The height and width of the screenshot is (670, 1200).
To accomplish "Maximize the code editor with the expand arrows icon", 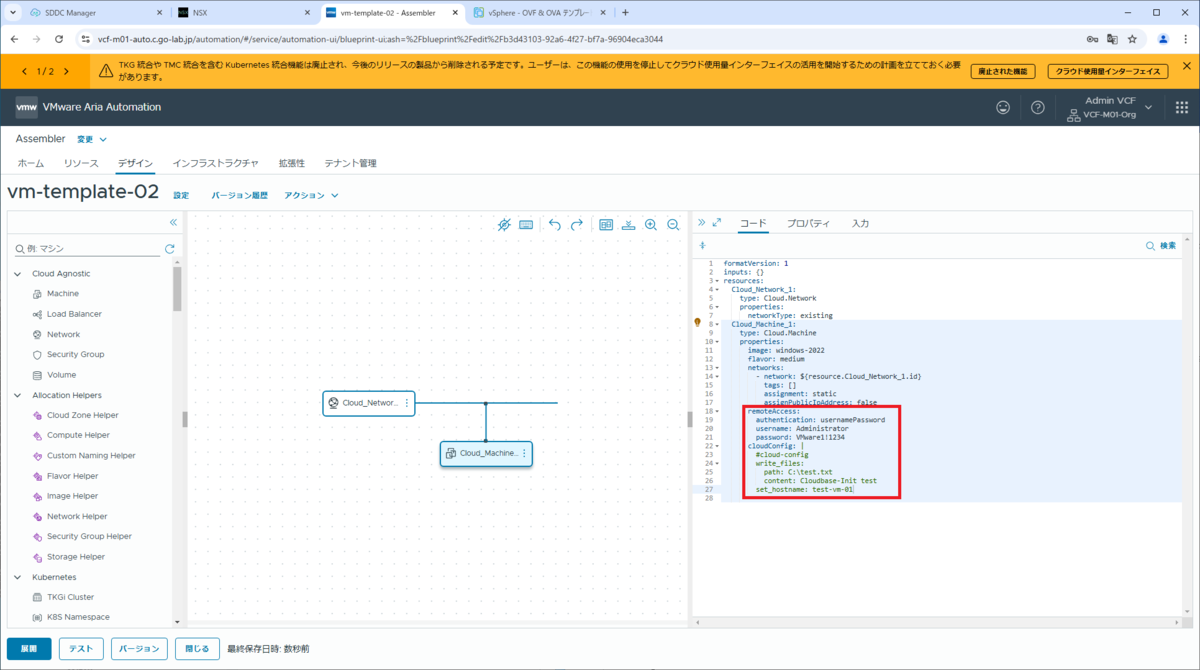I will 716,223.
